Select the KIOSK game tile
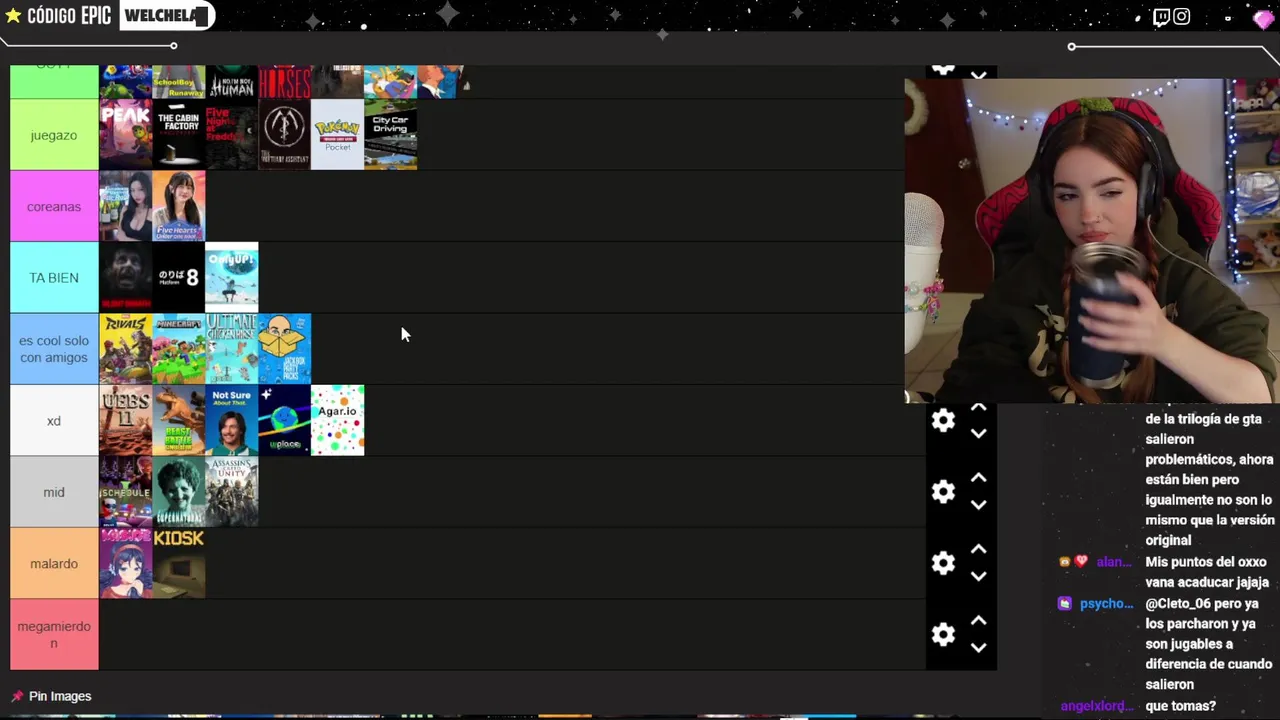Screen dimensions: 1280x720 coord(178,563)
